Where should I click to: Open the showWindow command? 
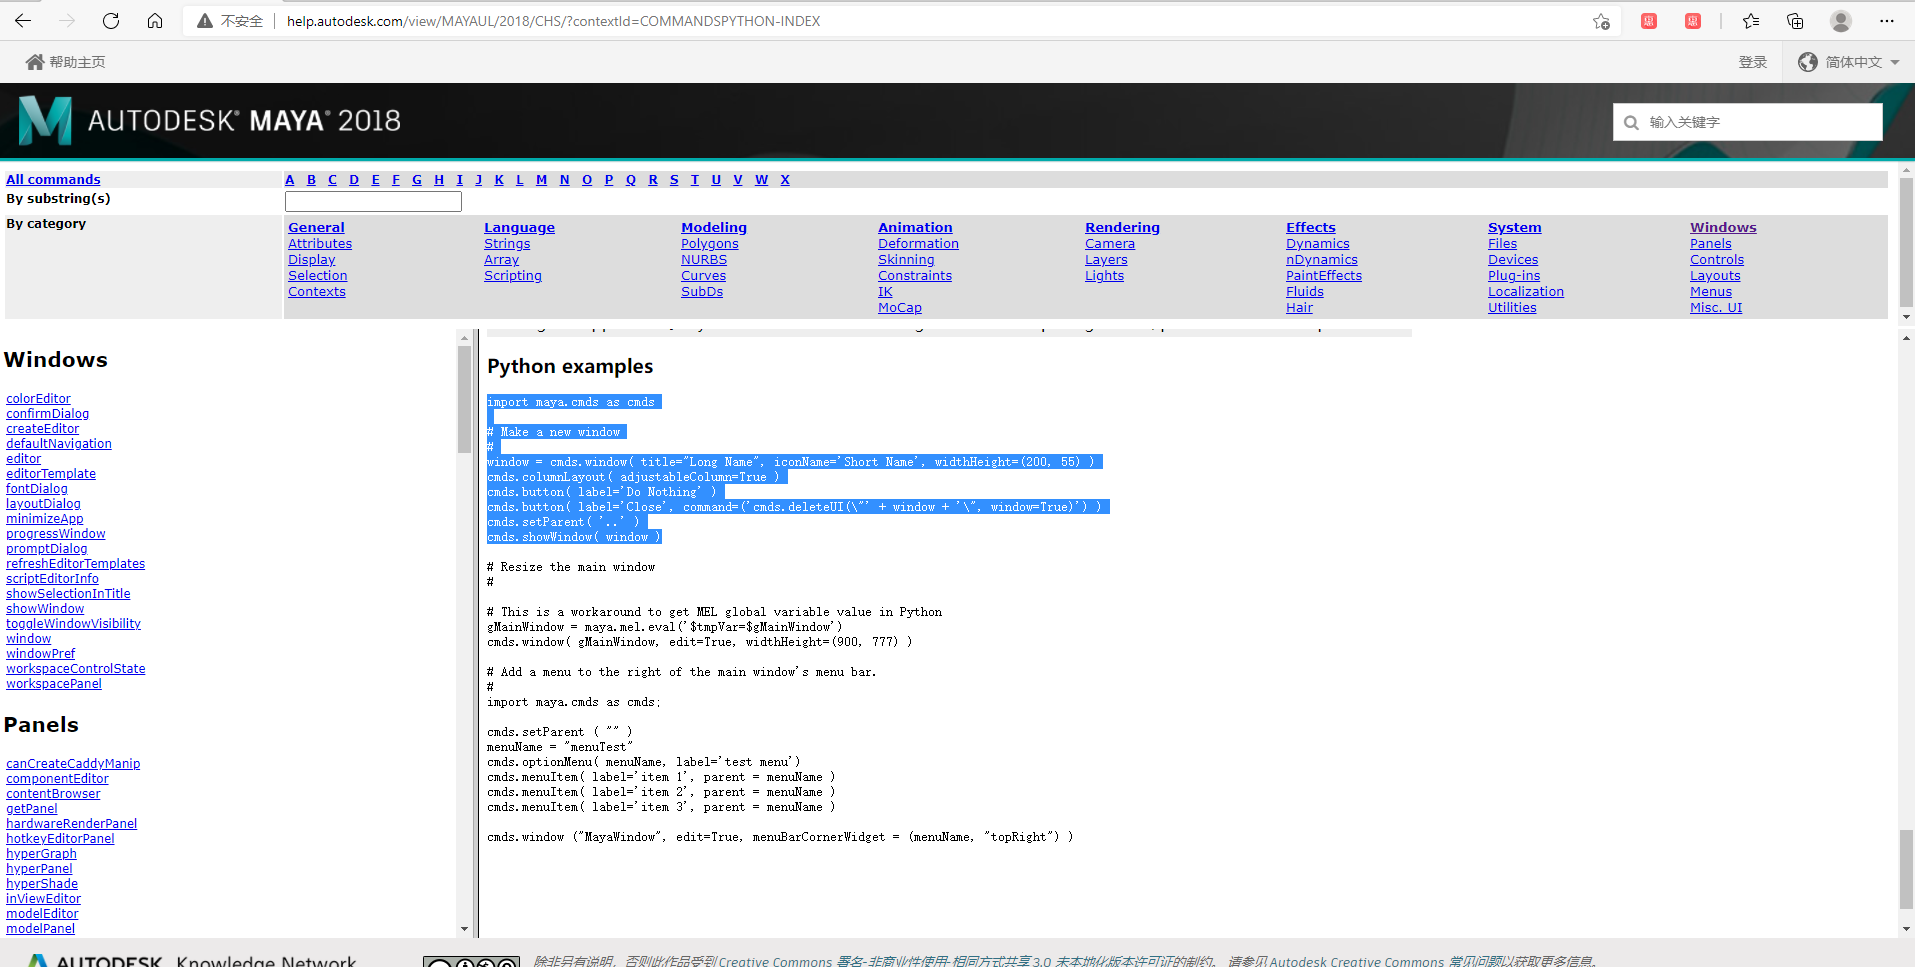(x=45, y=609)
